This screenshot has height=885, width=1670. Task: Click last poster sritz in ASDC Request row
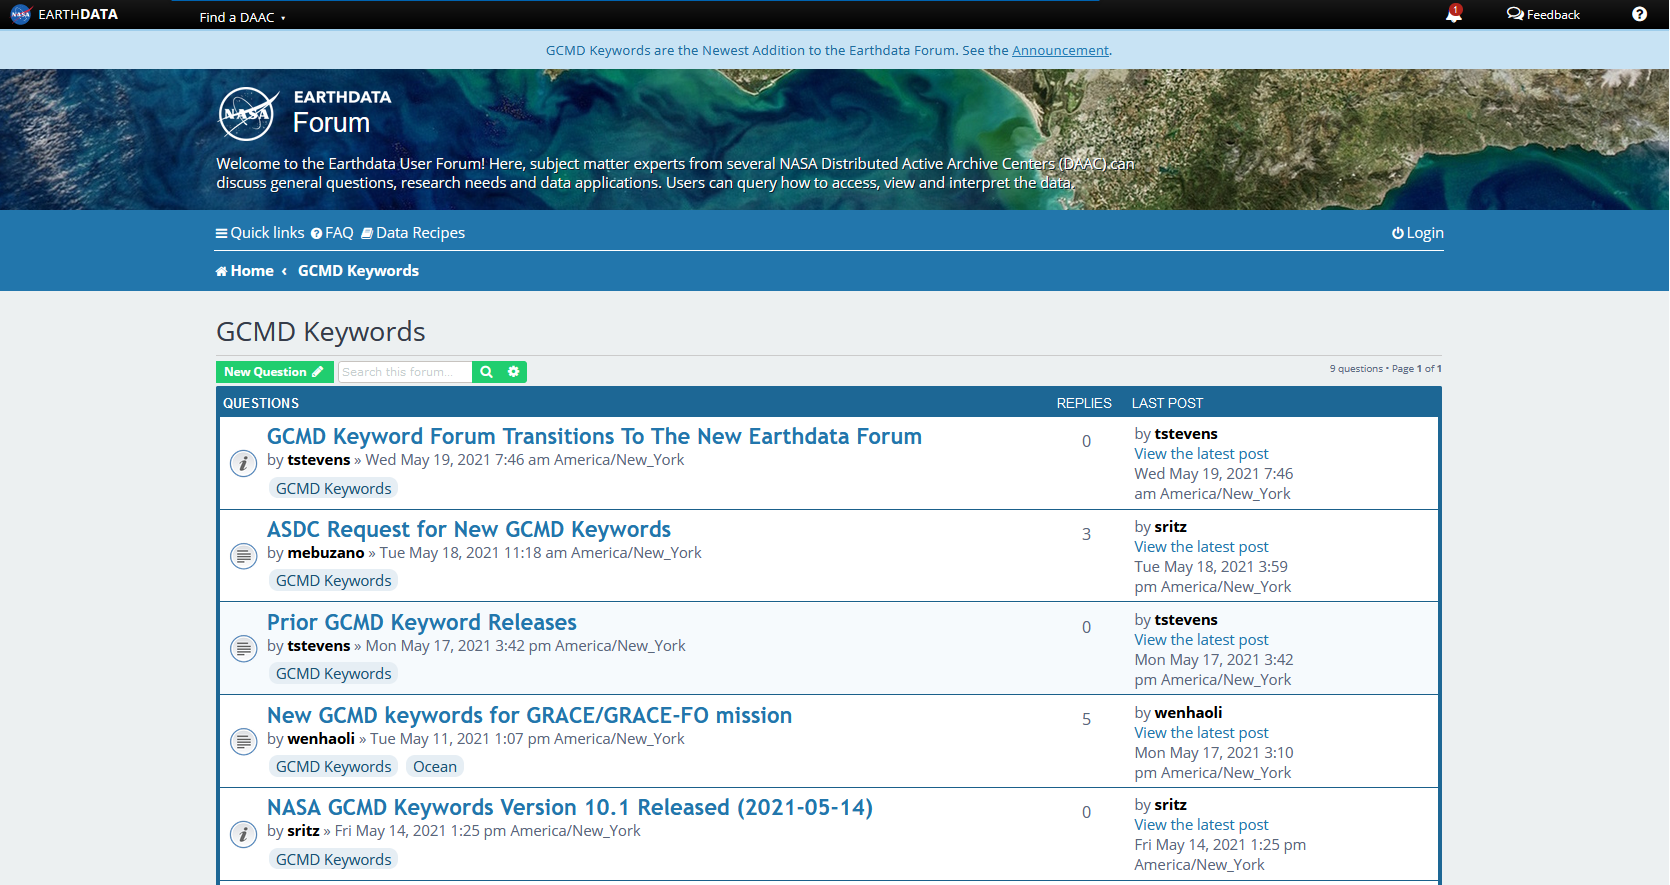pyautogui.click(x=1170, y=527)
